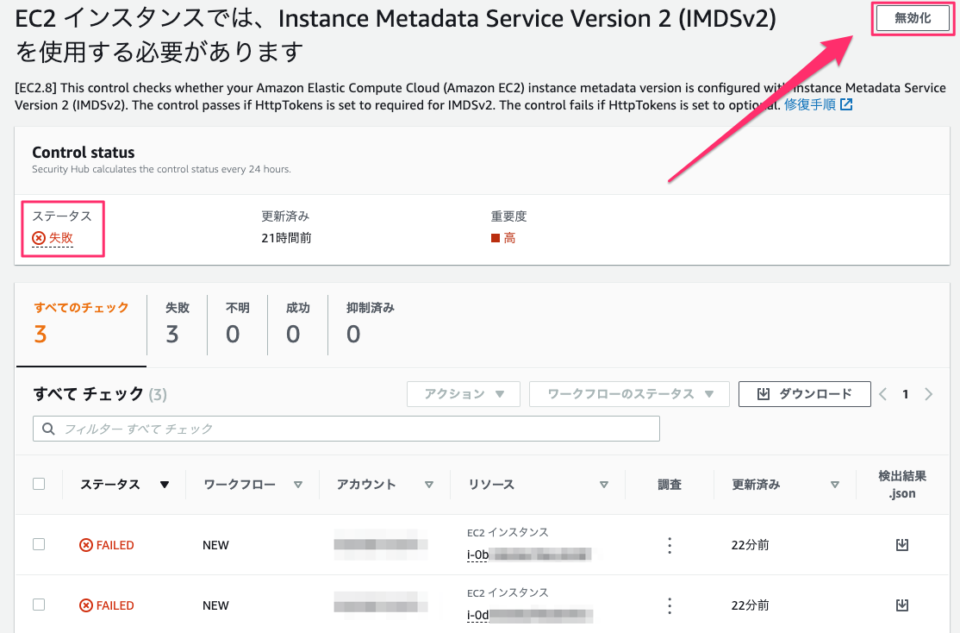960x633 pixels.
Task: Sort by ステータス column arrow
Action: [x=164, y=485]
